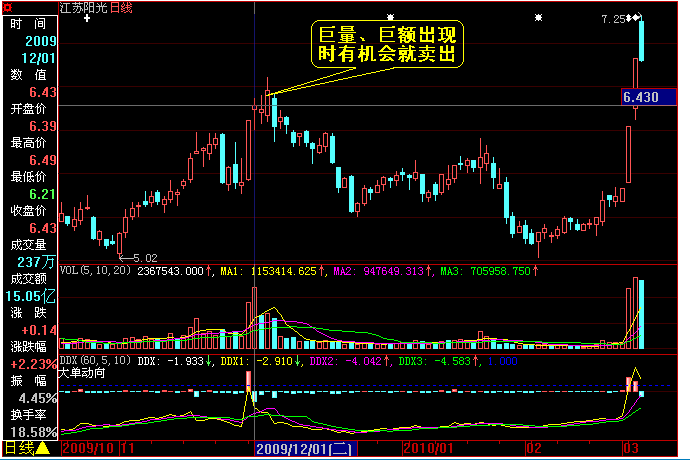This screenshot has width=690, height=461.
Task: Click the DDX3: -4.583 readout
Action: (435, 362)
